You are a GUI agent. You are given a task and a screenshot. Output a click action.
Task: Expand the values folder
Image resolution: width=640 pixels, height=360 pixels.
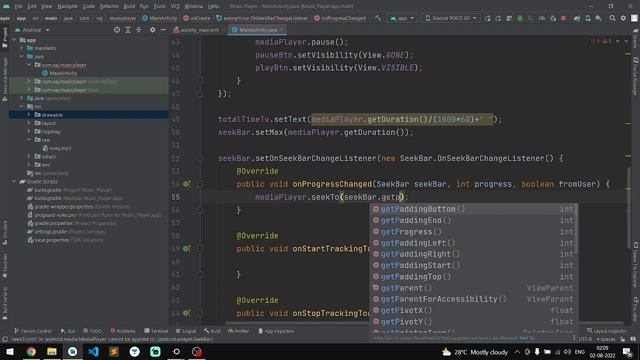[x=29, y=156]
